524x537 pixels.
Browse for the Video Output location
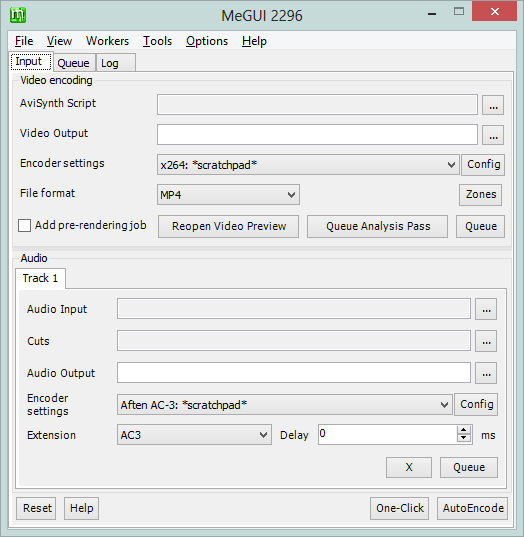click(x=493, y=135)
